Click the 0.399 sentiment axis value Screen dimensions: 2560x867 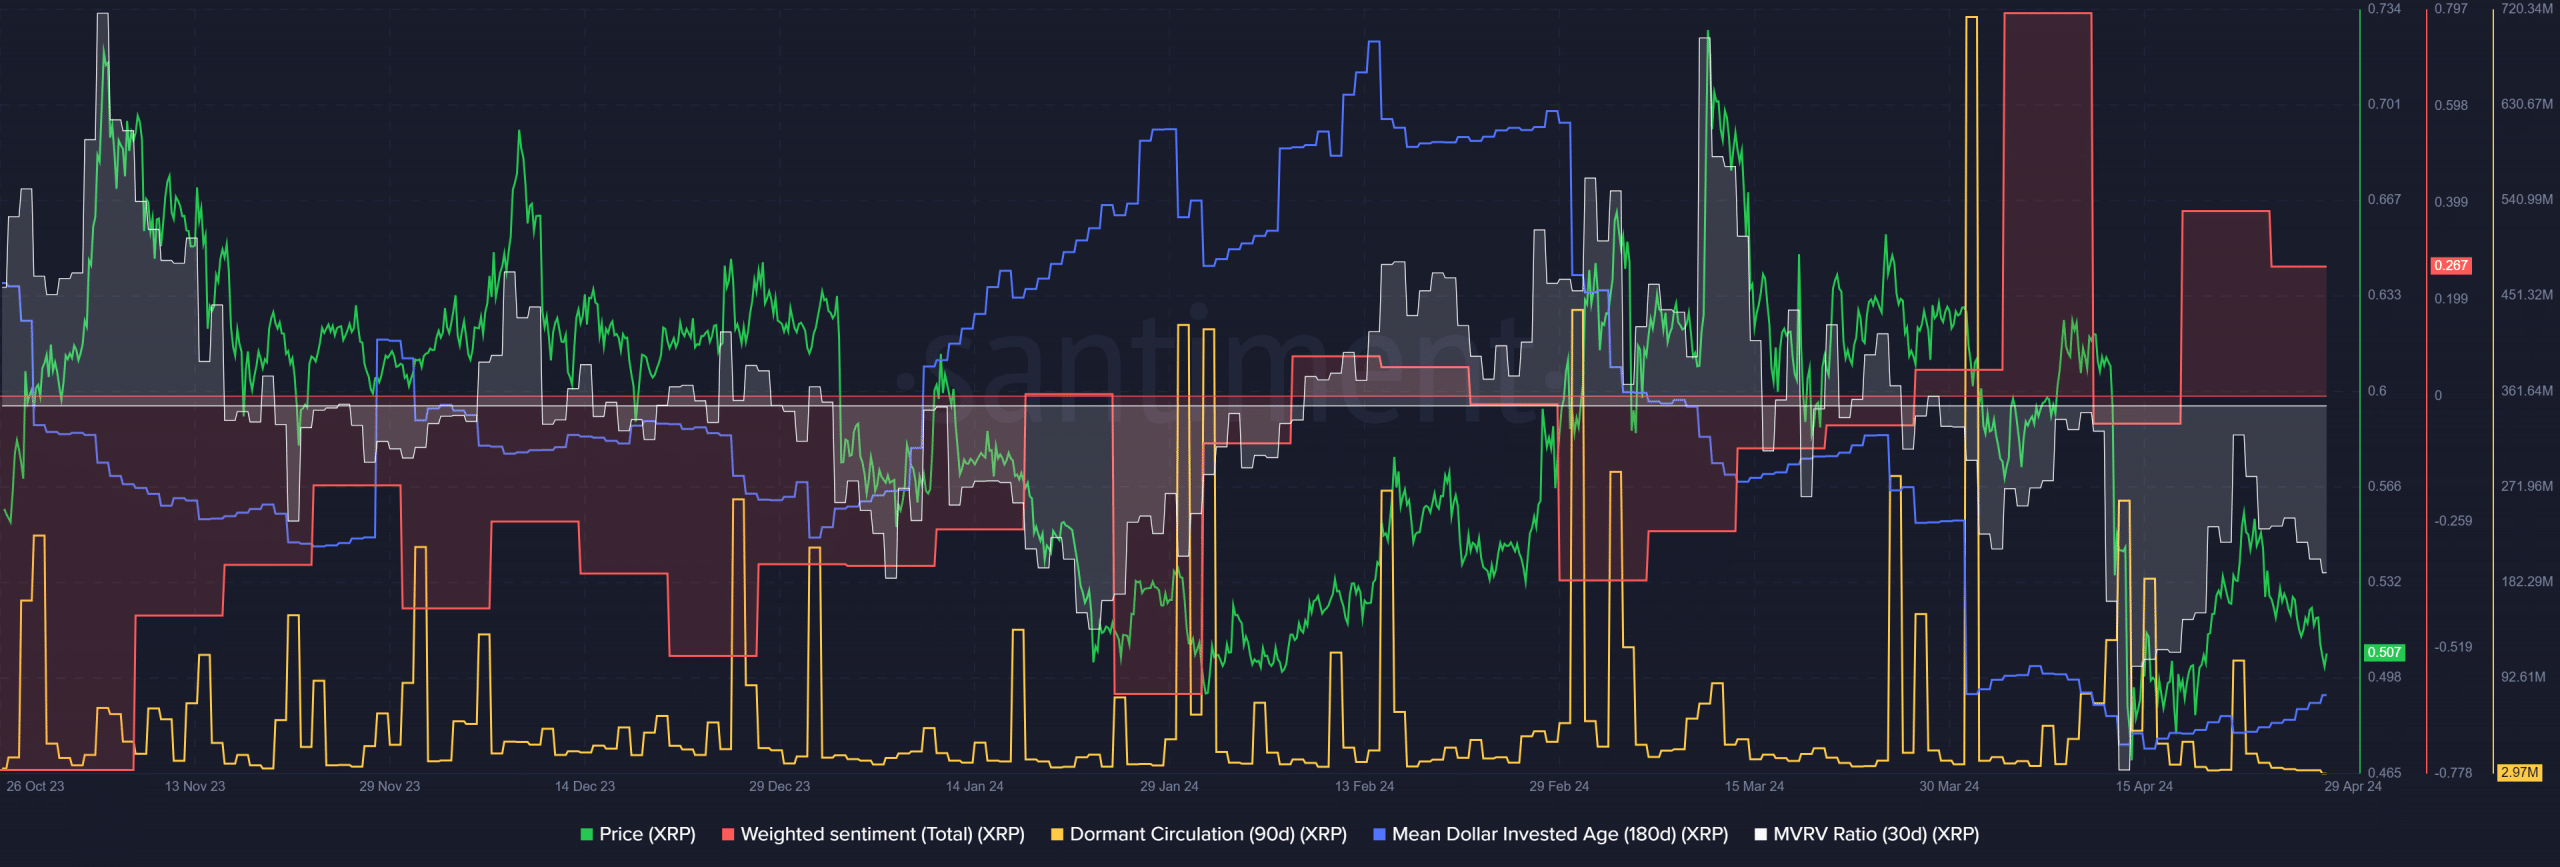pyautogui.click(x=2451, y=202)
